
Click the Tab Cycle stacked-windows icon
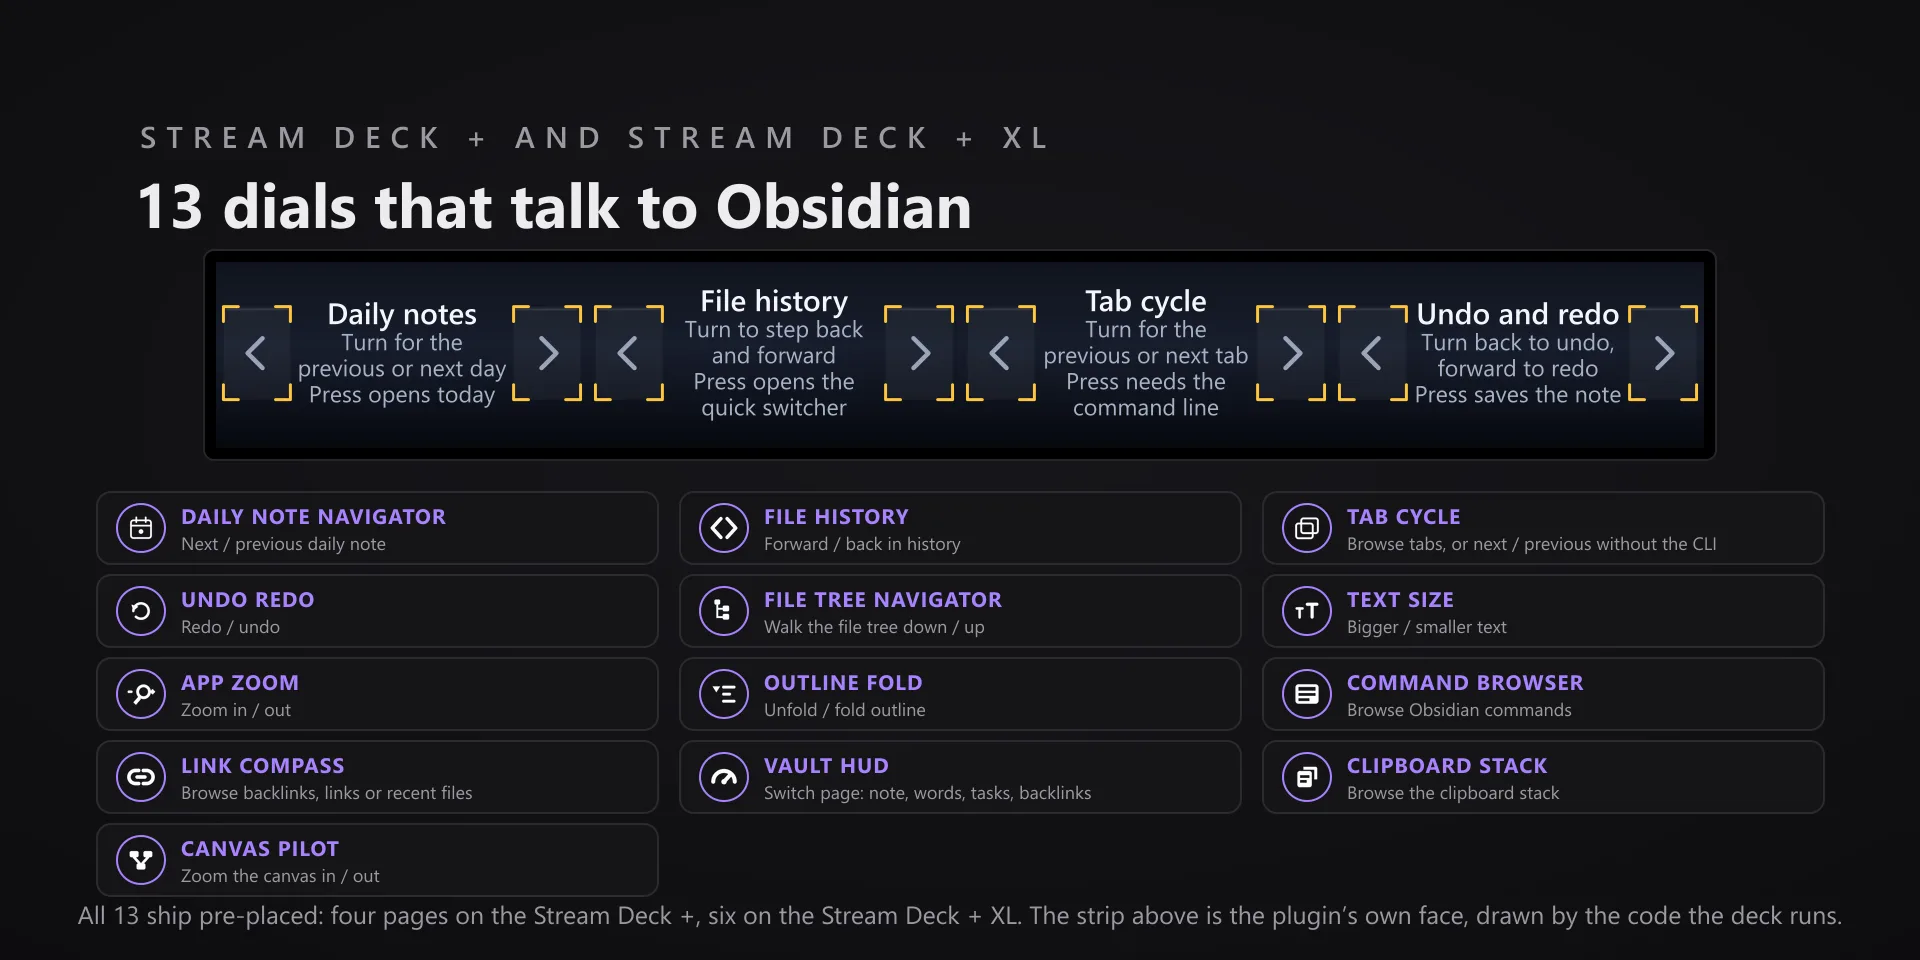click(1307, 528)
